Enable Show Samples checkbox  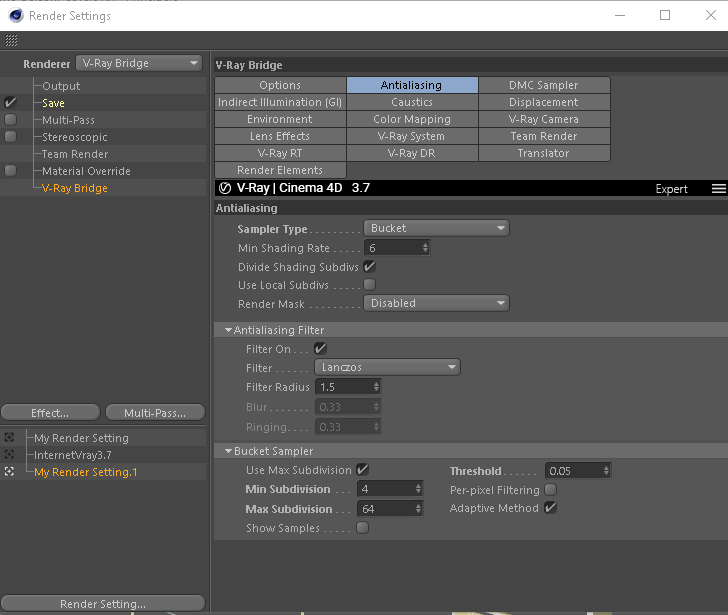363,528
